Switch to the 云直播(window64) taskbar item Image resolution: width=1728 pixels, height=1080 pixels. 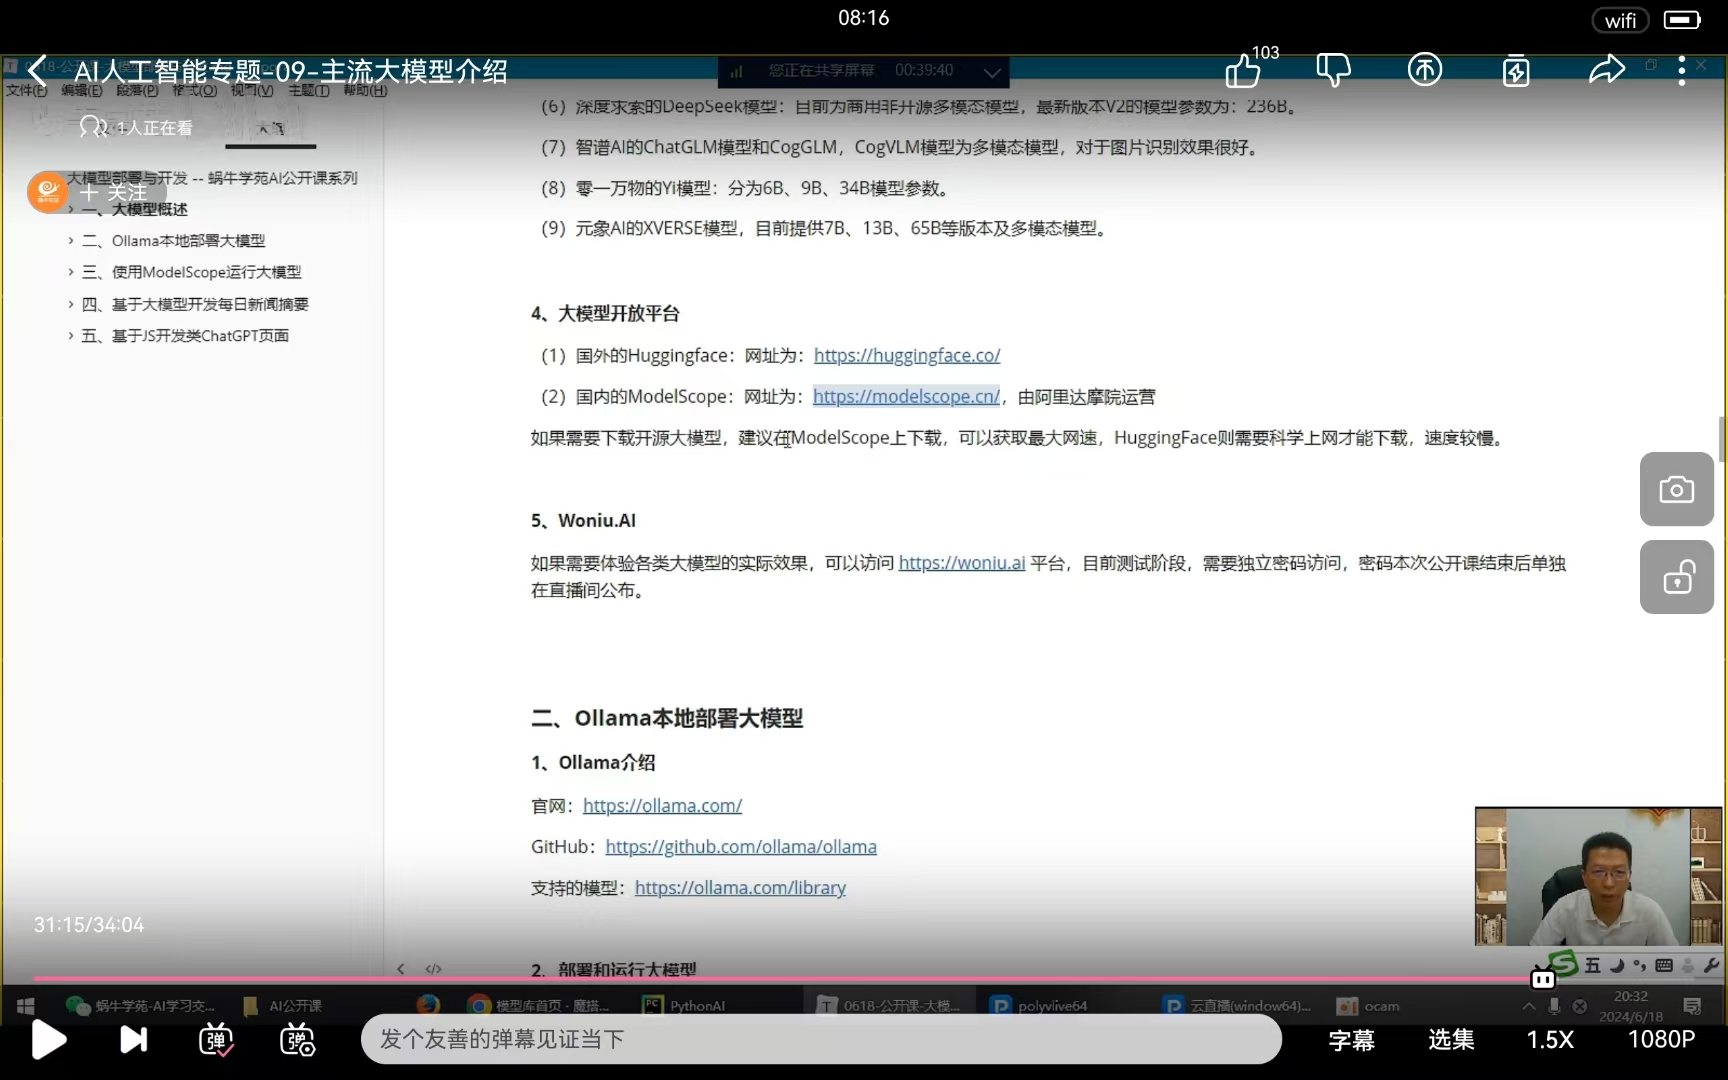pyautogui.click(x=1238, y=1006)
